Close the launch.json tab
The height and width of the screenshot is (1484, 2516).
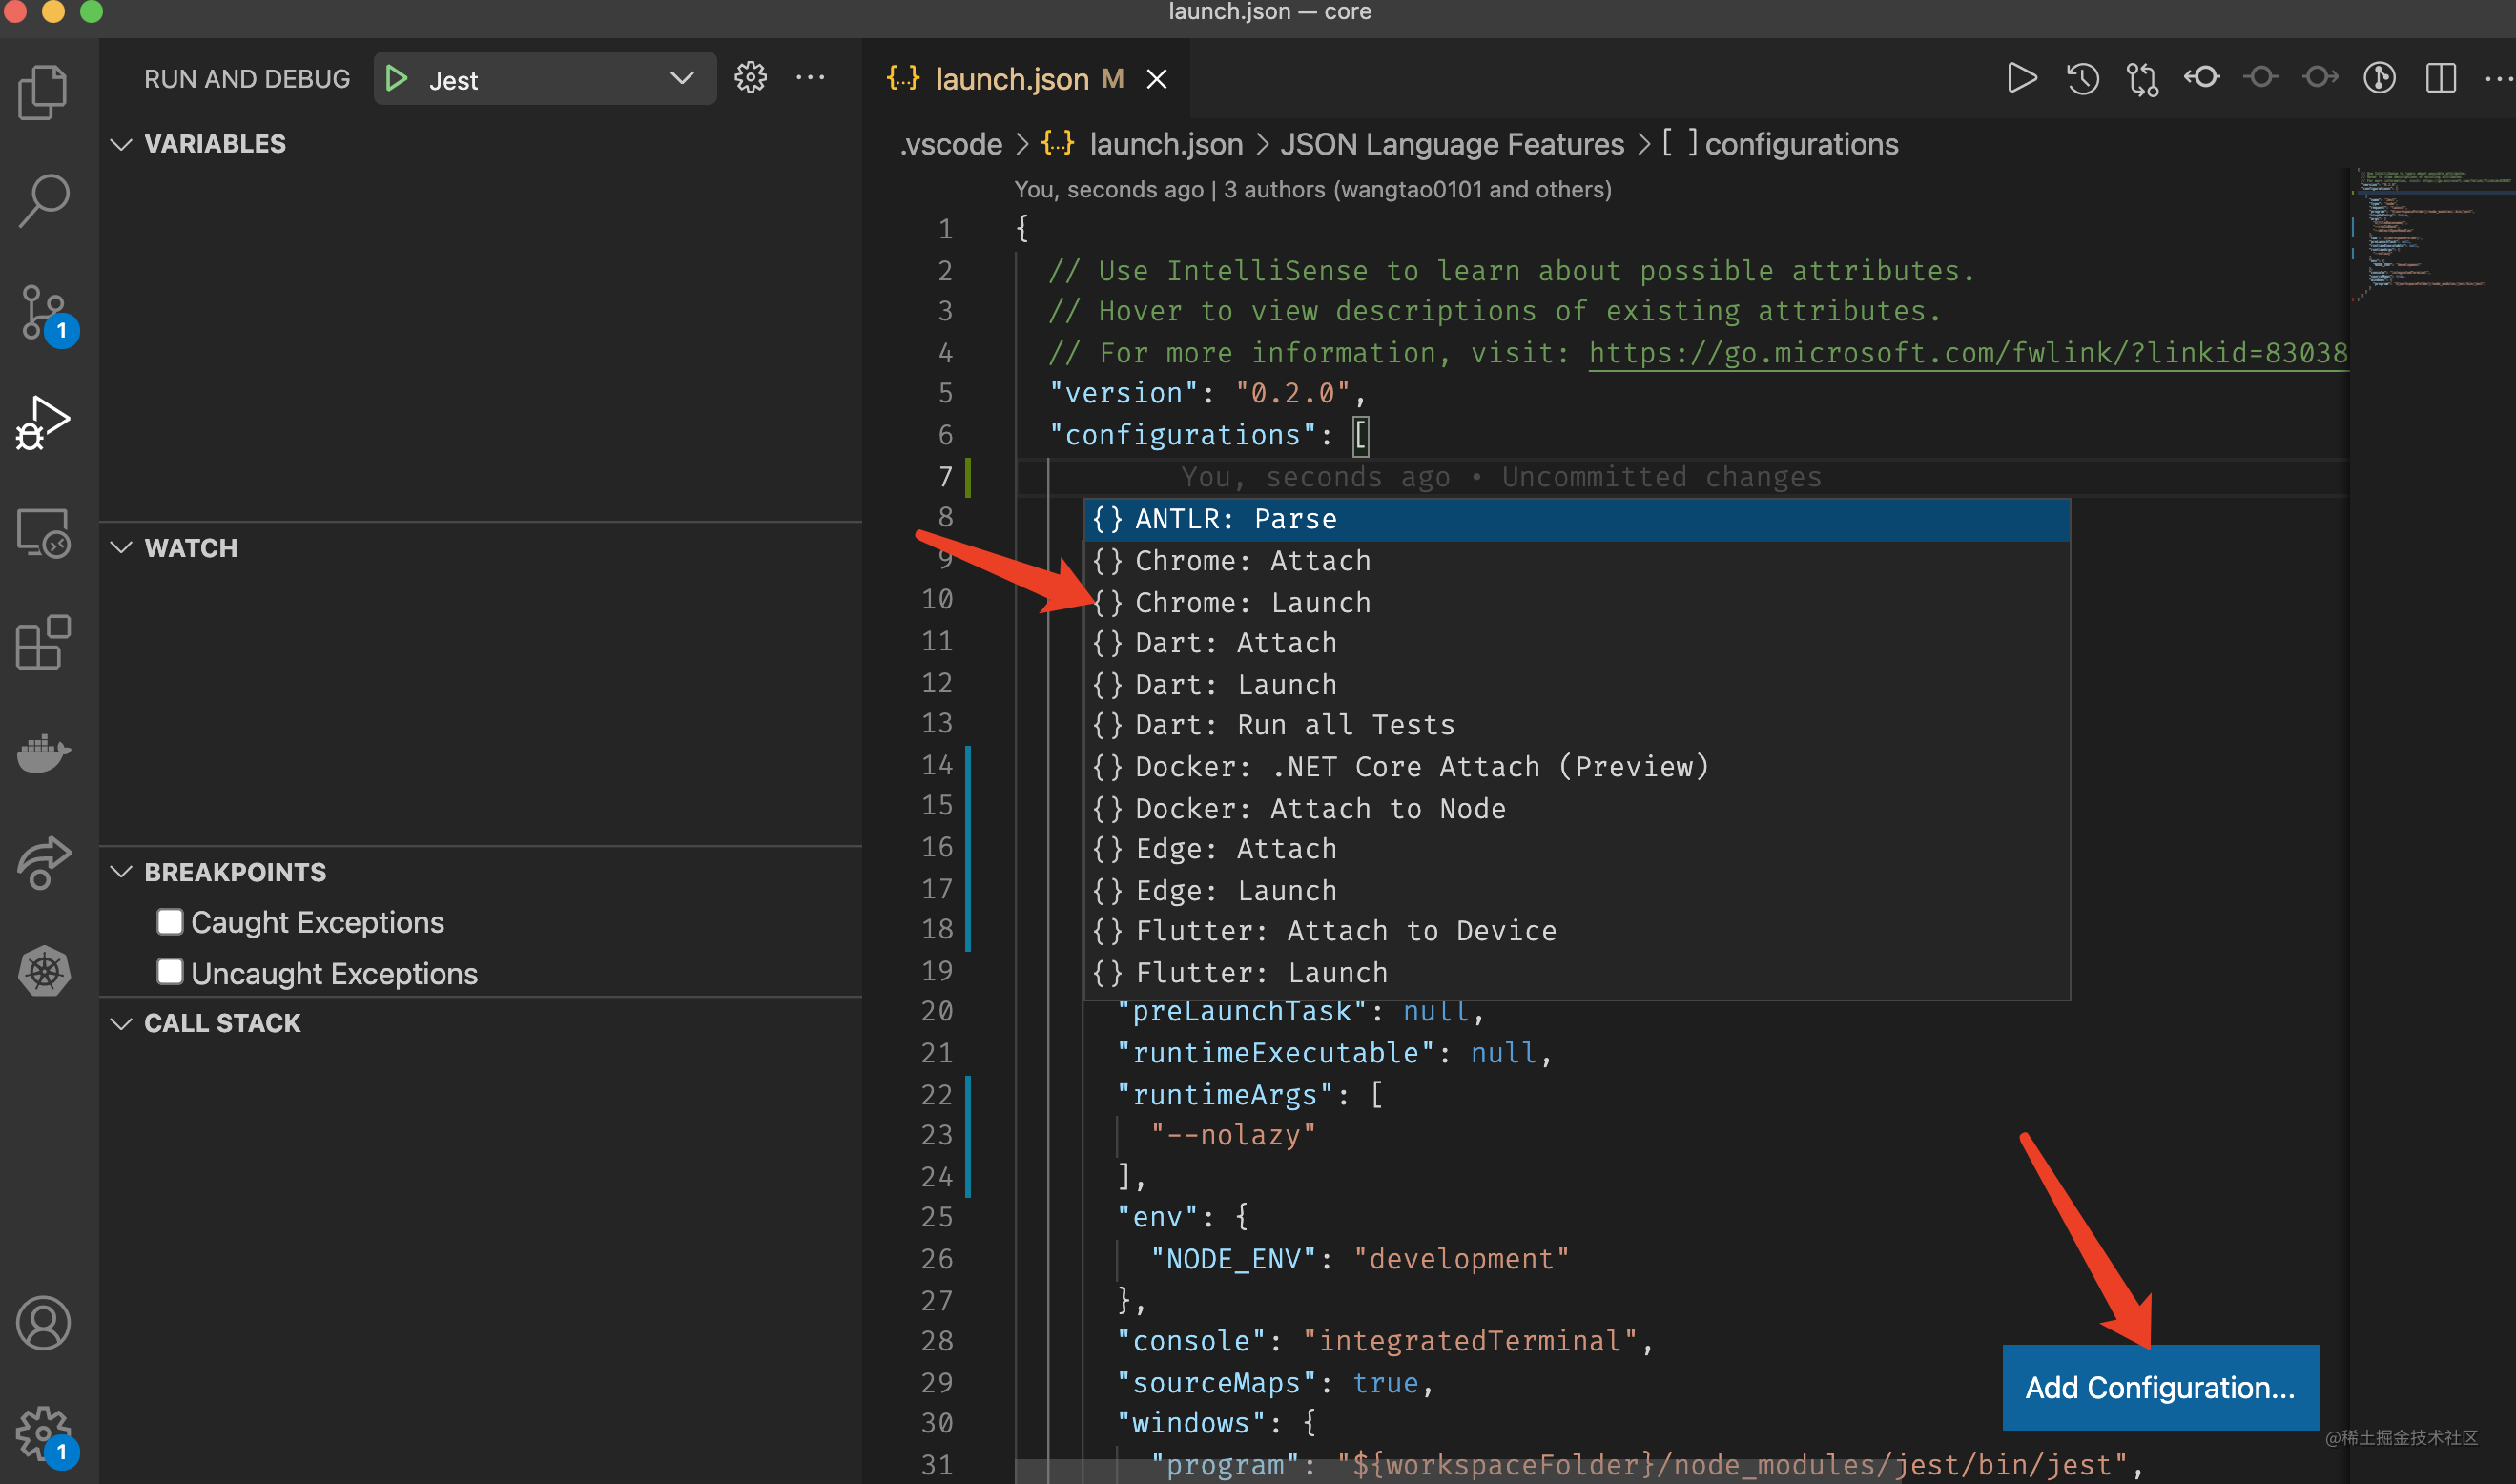click(x=1157, y=79)
